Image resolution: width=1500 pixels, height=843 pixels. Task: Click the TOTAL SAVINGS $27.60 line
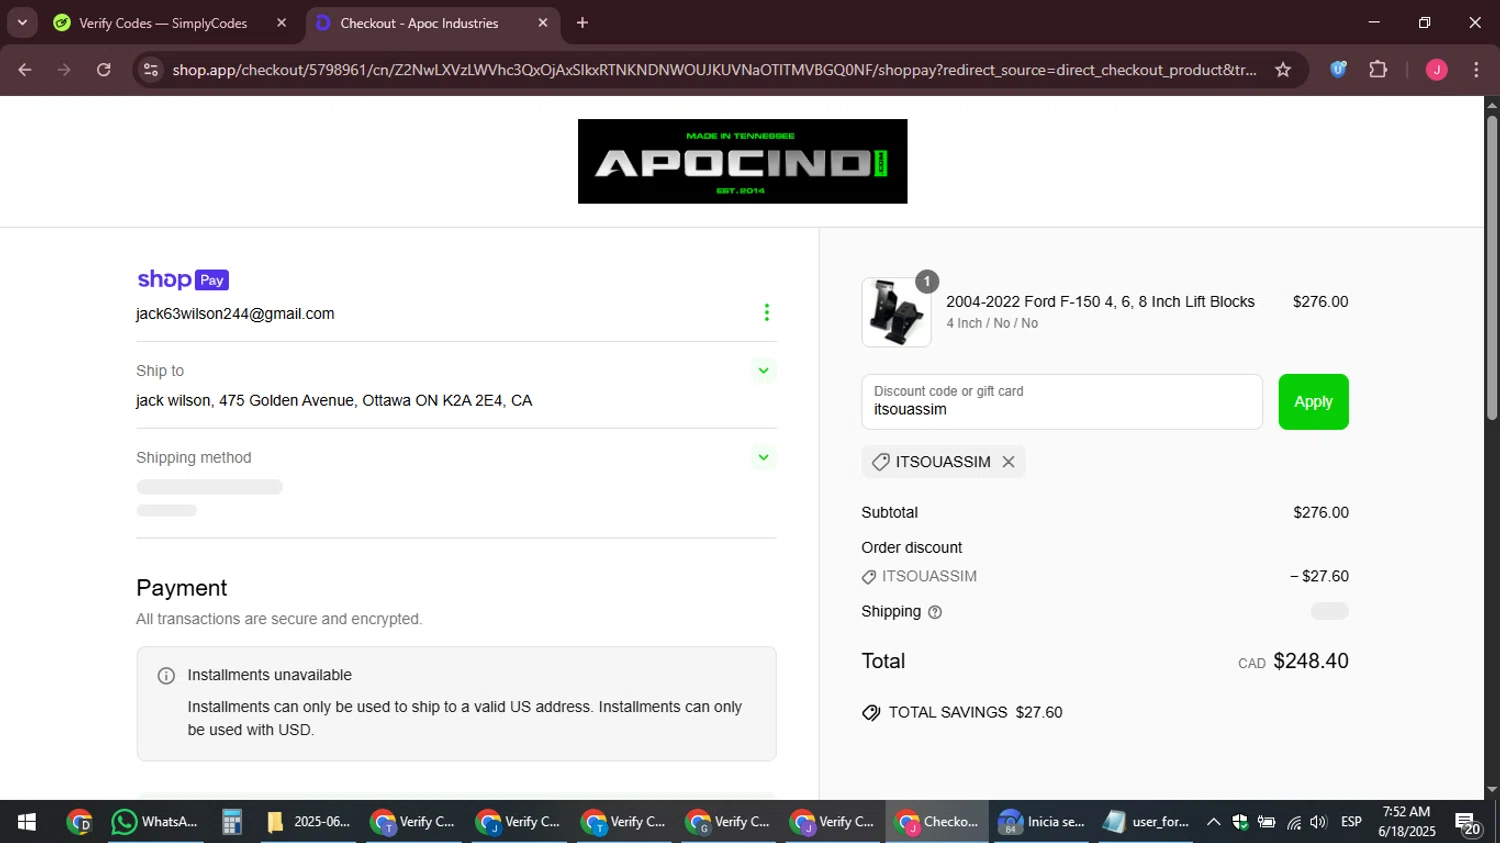pyautogui.click(x=962, y=713)
